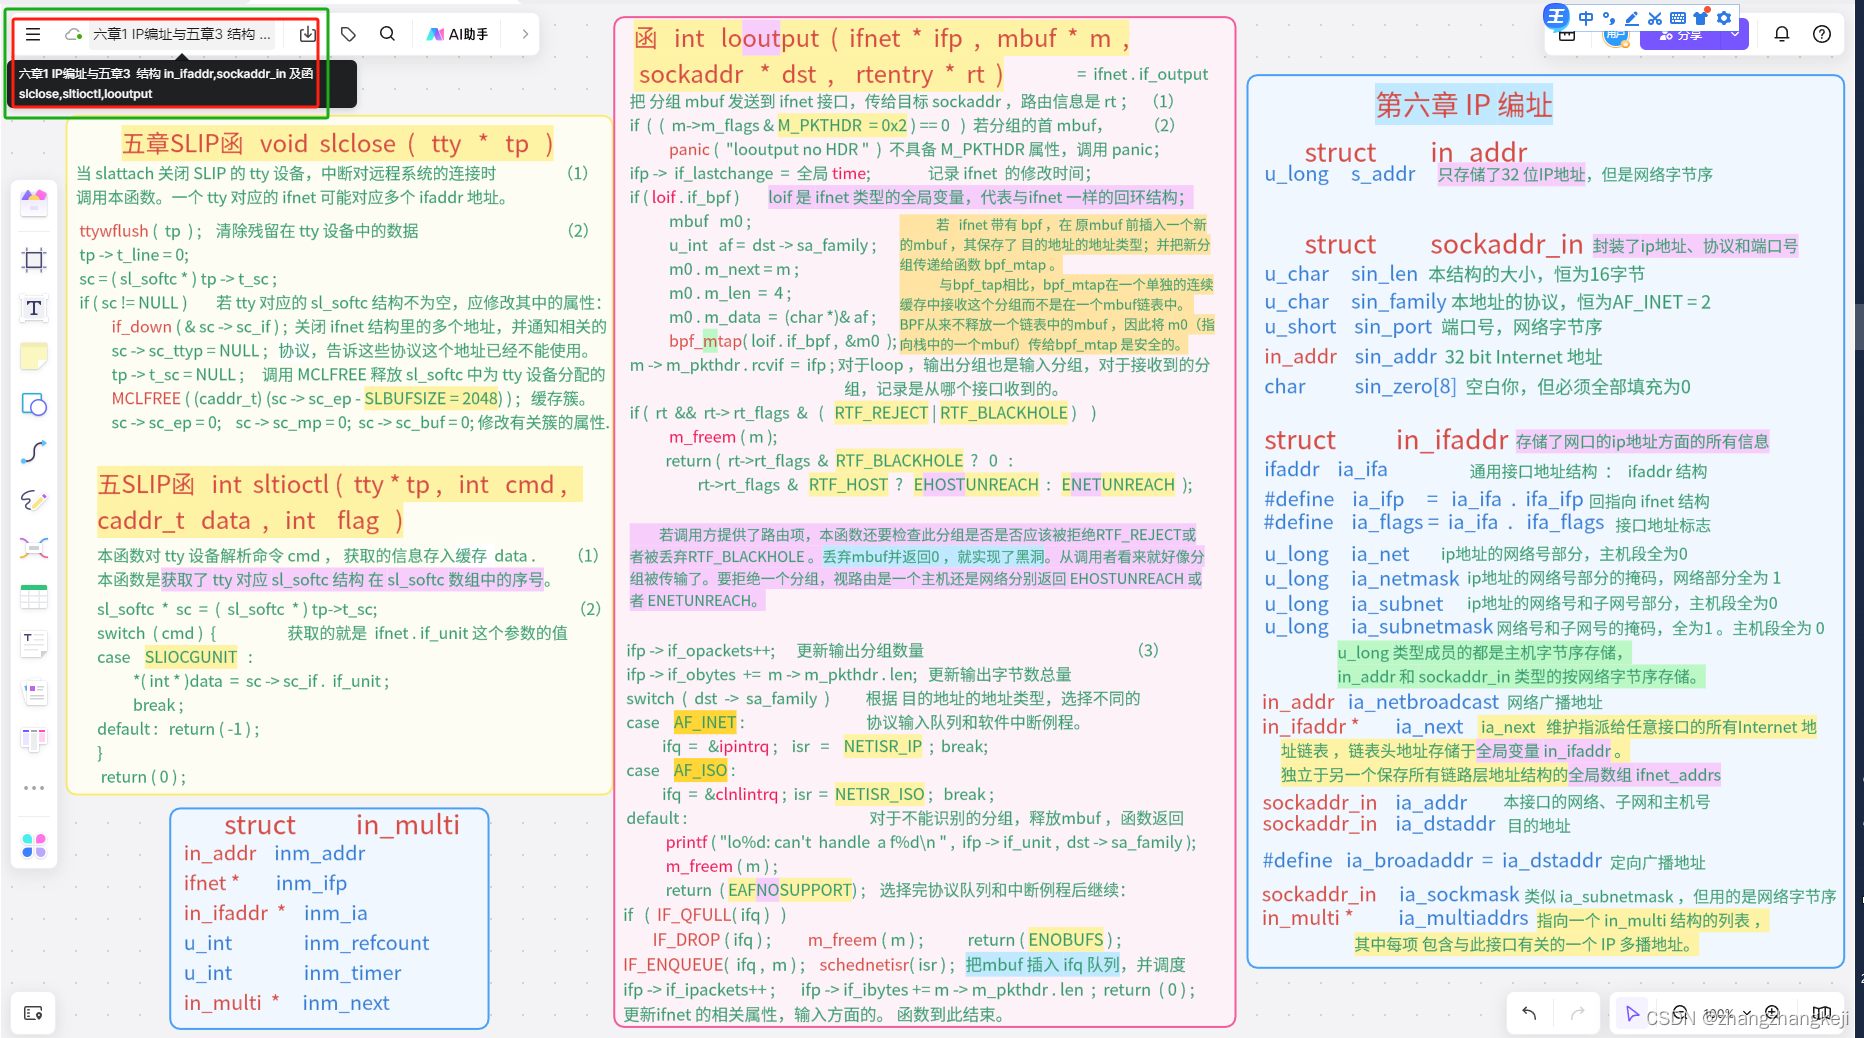The width and height of the screenshot is (1864, 1038).
Task: Open the AI助手 assistant
Action: point(458,34)
